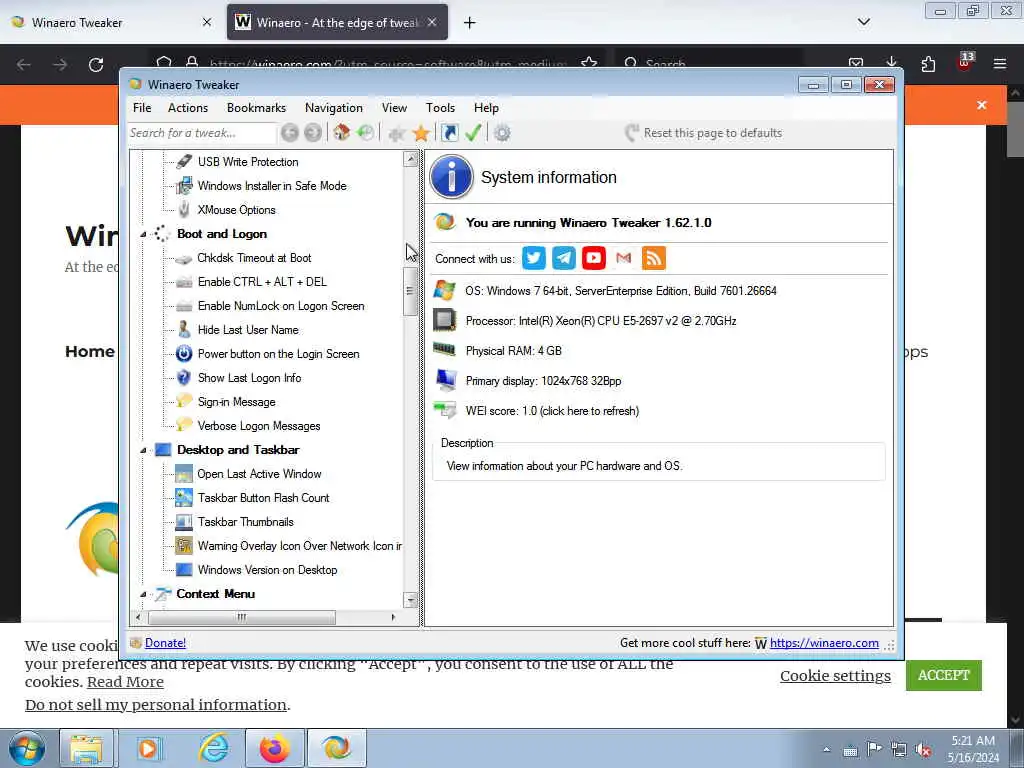Click Firefox reload page icon

coord(96,65)
